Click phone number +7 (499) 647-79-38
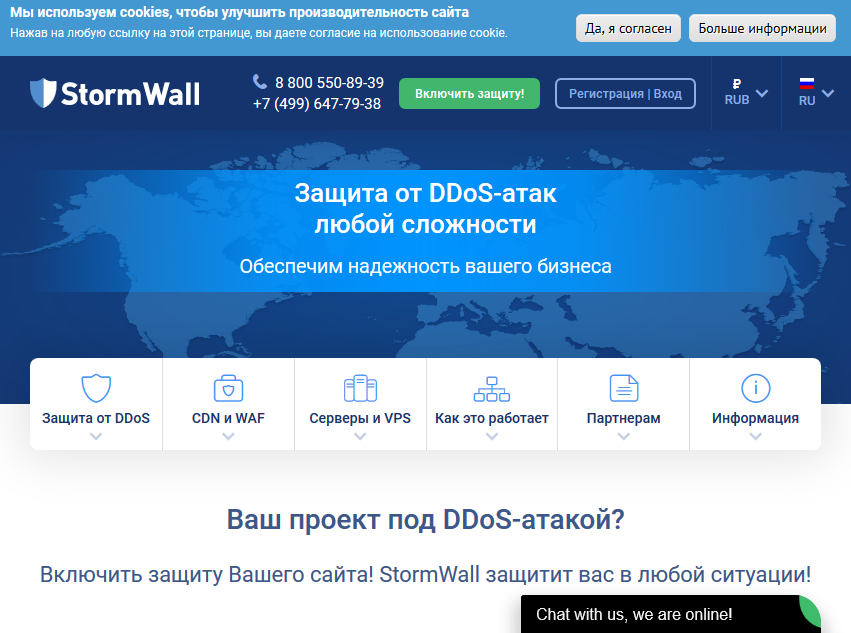This screenshot has height=633, width=851. [x=317, y=104]
